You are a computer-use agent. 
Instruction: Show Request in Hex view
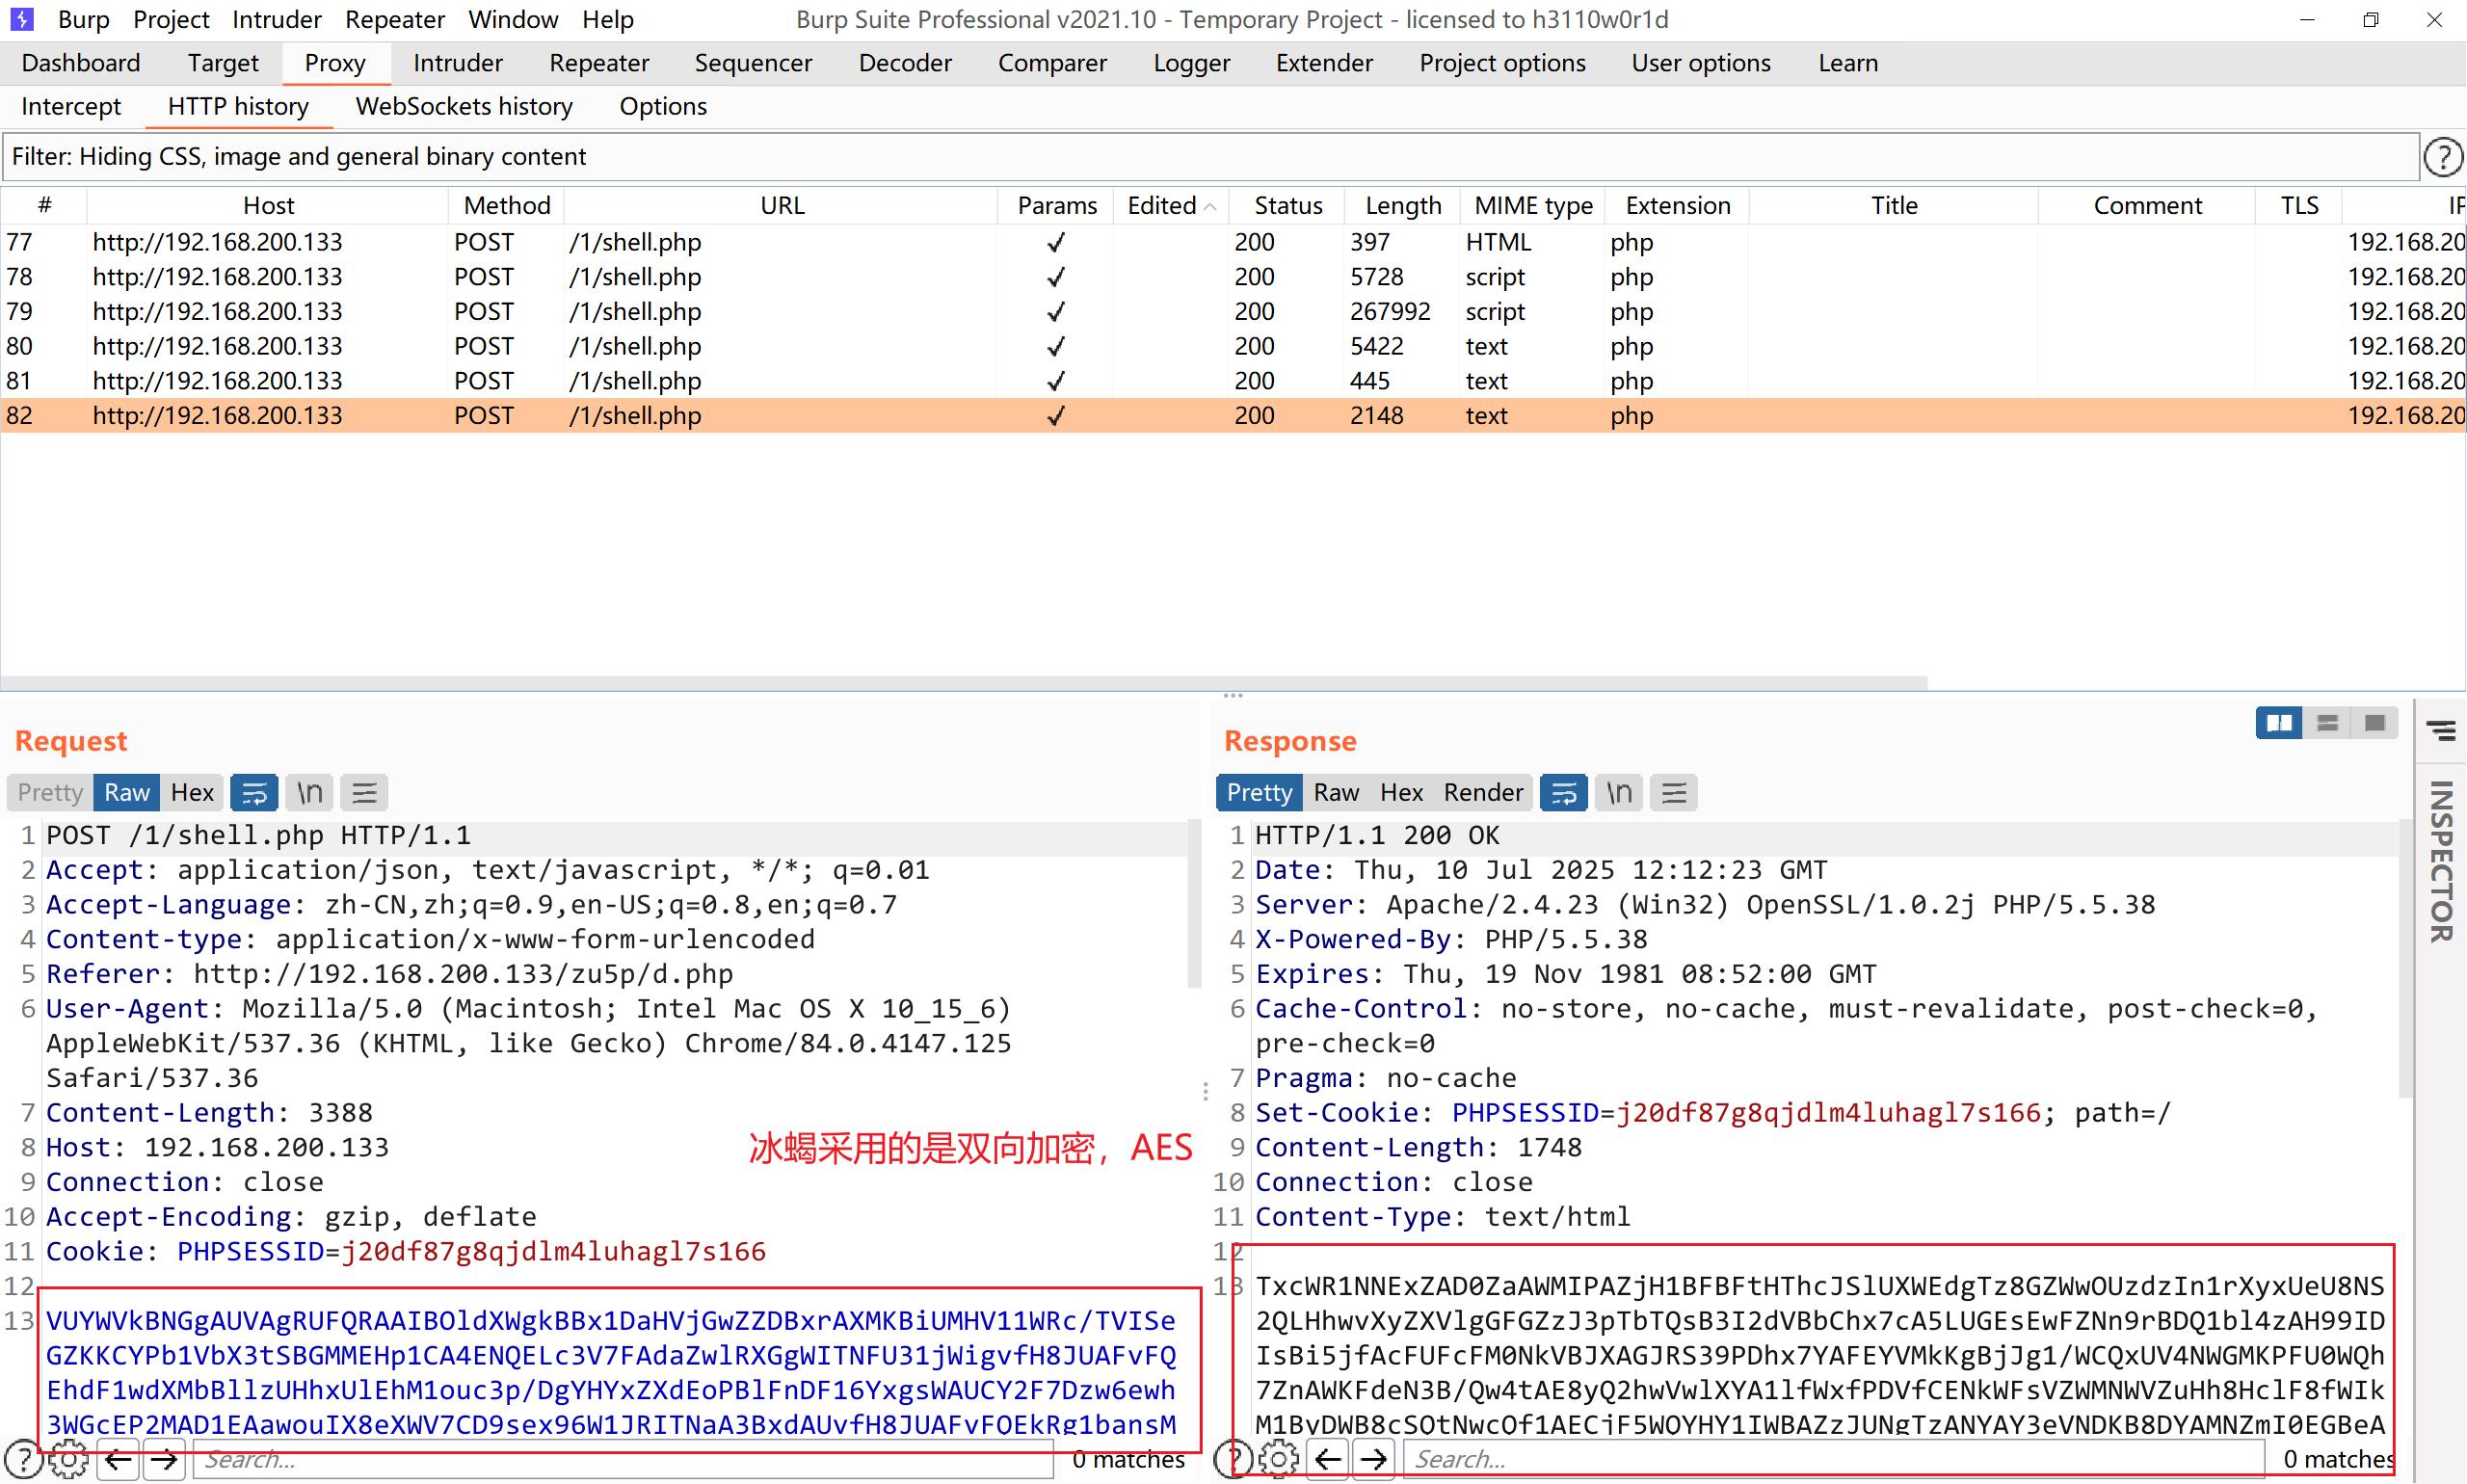192,793
